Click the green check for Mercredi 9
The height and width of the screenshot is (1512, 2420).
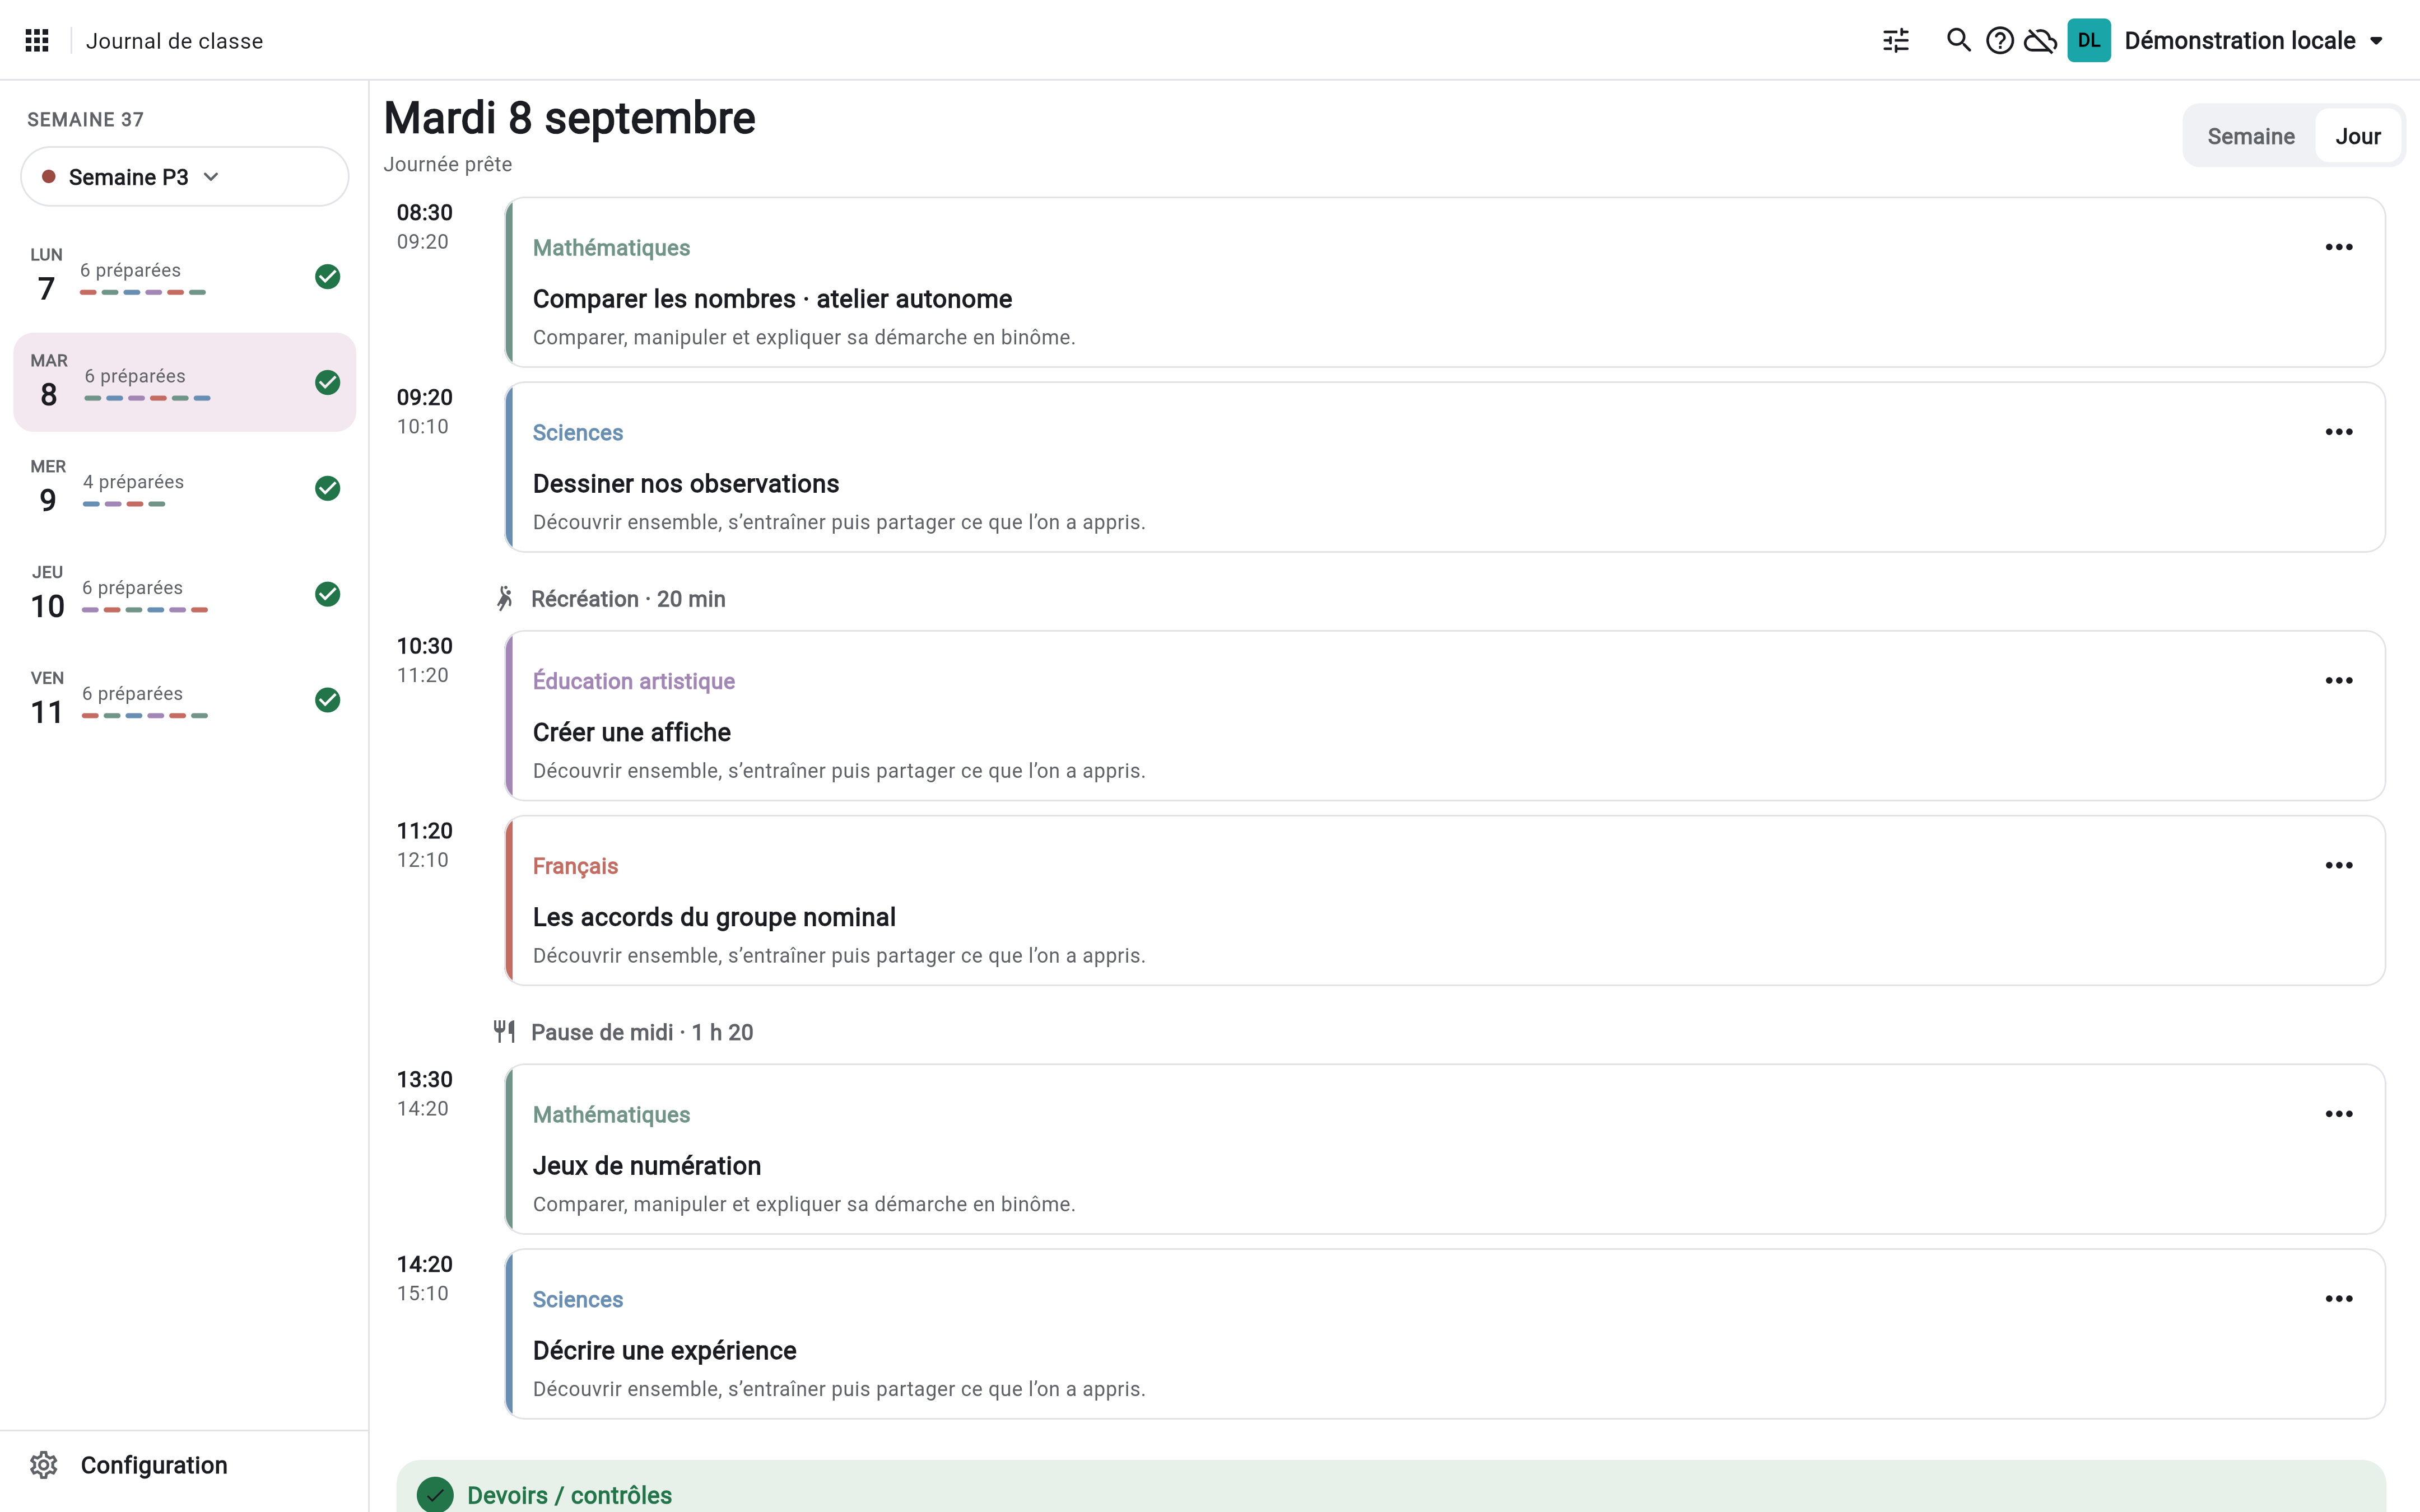point(327,488)
